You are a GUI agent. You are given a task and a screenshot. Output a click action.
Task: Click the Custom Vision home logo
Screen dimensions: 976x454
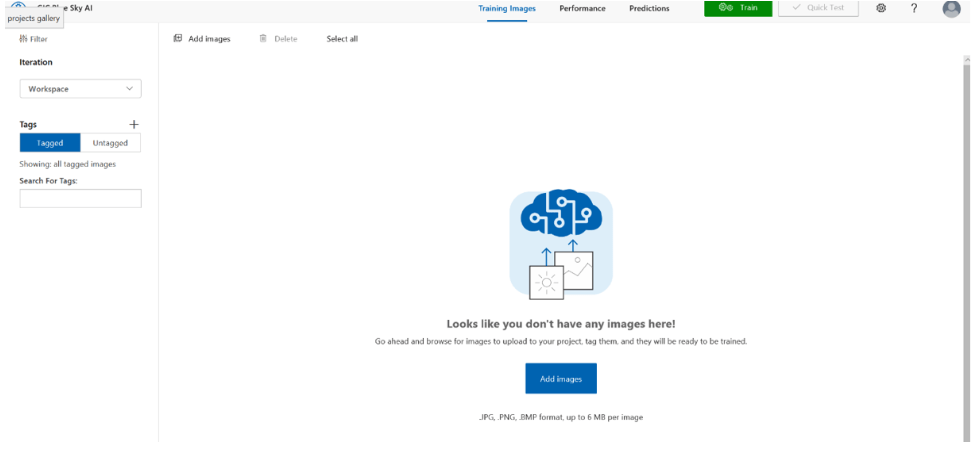click(18, 5)
